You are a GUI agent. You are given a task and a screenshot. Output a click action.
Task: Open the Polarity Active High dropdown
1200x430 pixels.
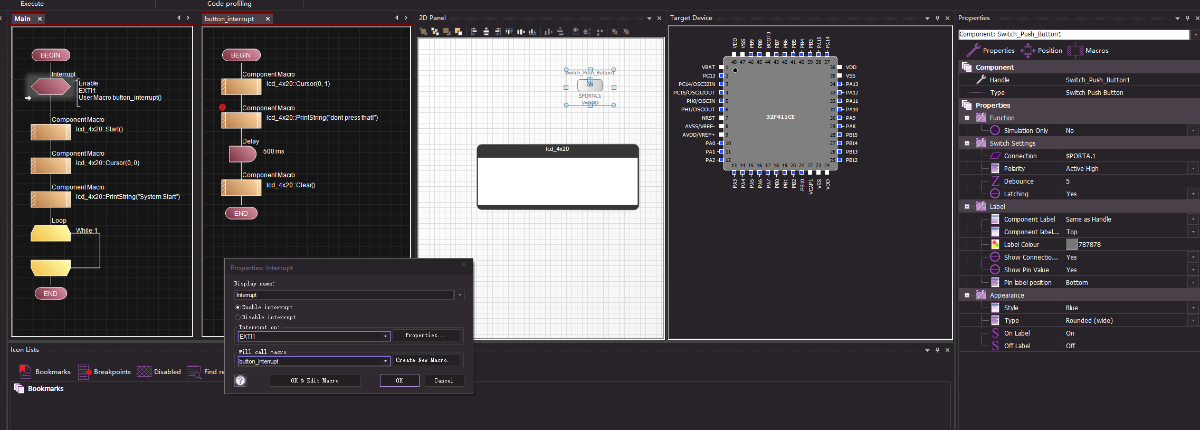point(1193,168)
